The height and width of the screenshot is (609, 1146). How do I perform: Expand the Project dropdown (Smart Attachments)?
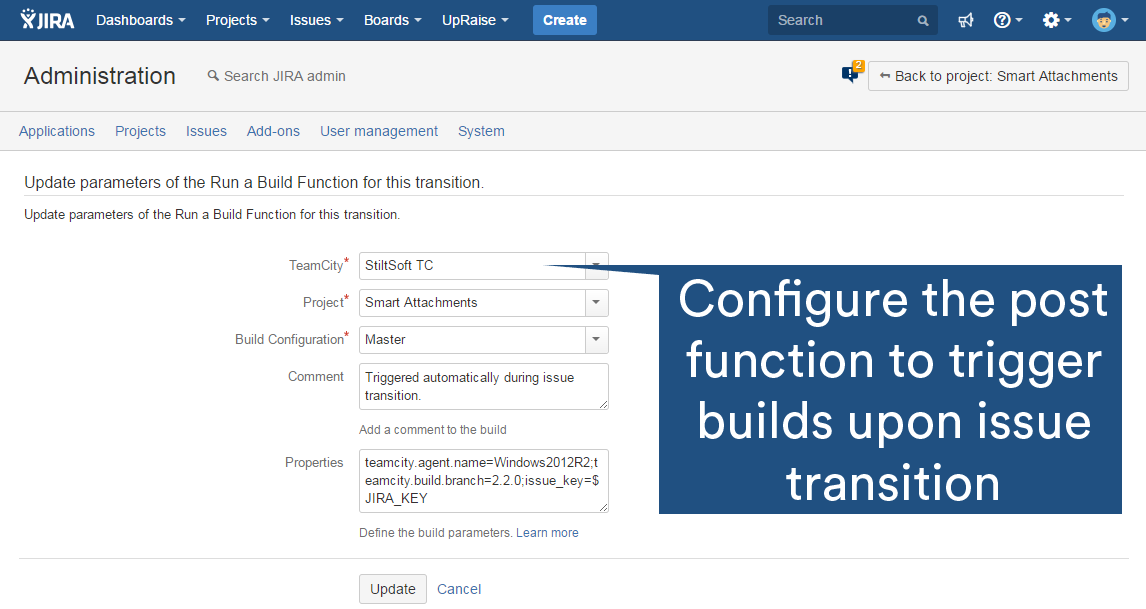coord(596,302)
